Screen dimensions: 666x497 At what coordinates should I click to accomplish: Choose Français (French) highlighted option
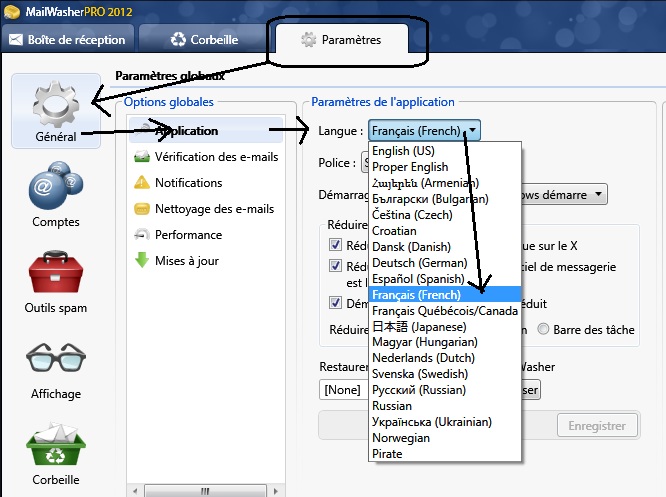pyautogui.click(x=445, y=294)
